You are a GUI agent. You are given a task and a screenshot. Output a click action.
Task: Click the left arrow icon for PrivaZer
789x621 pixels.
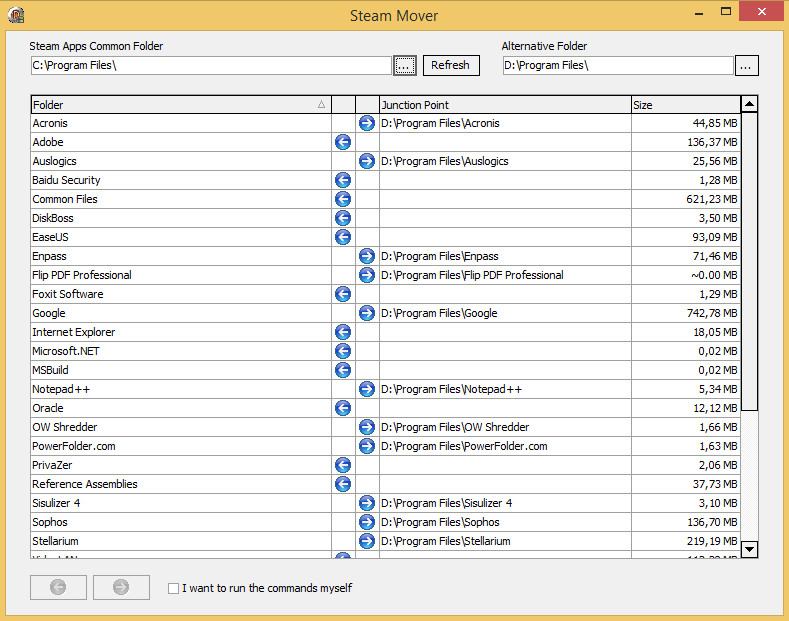(x=343, y=465)
